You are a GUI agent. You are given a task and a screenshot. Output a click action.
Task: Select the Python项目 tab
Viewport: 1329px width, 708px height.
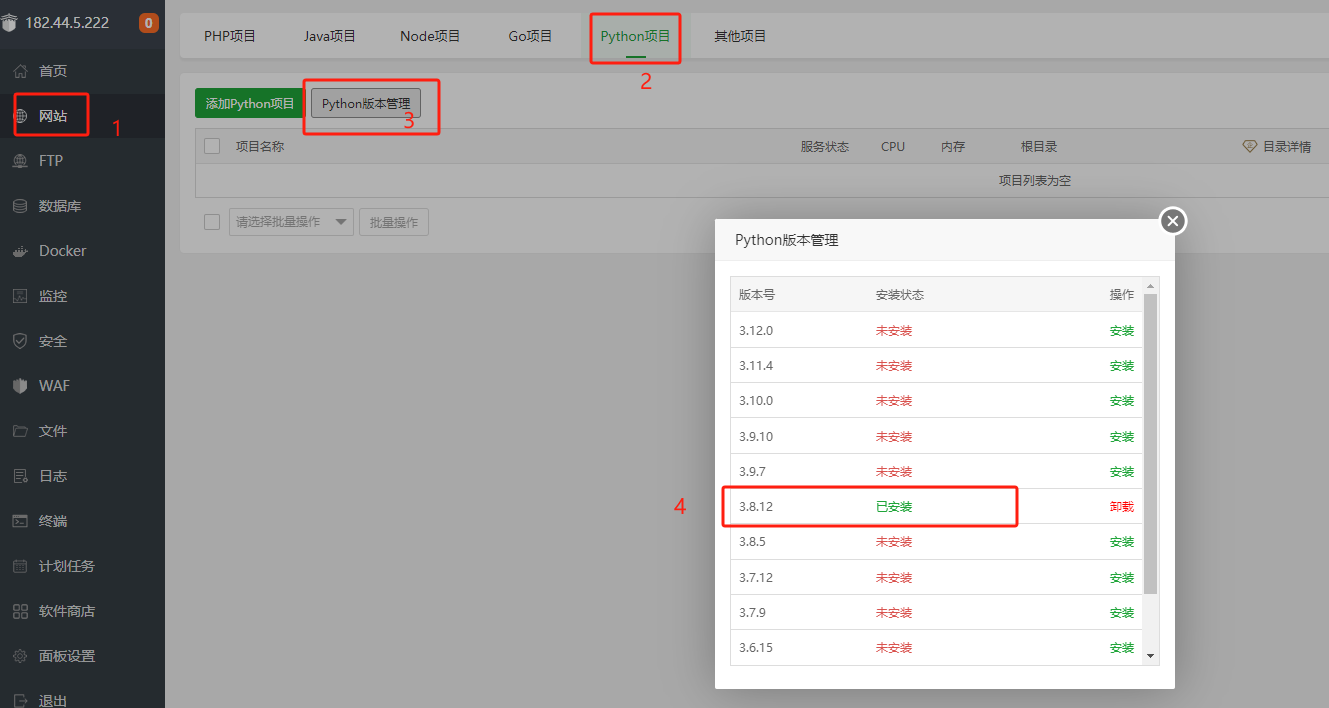(635, 36)
